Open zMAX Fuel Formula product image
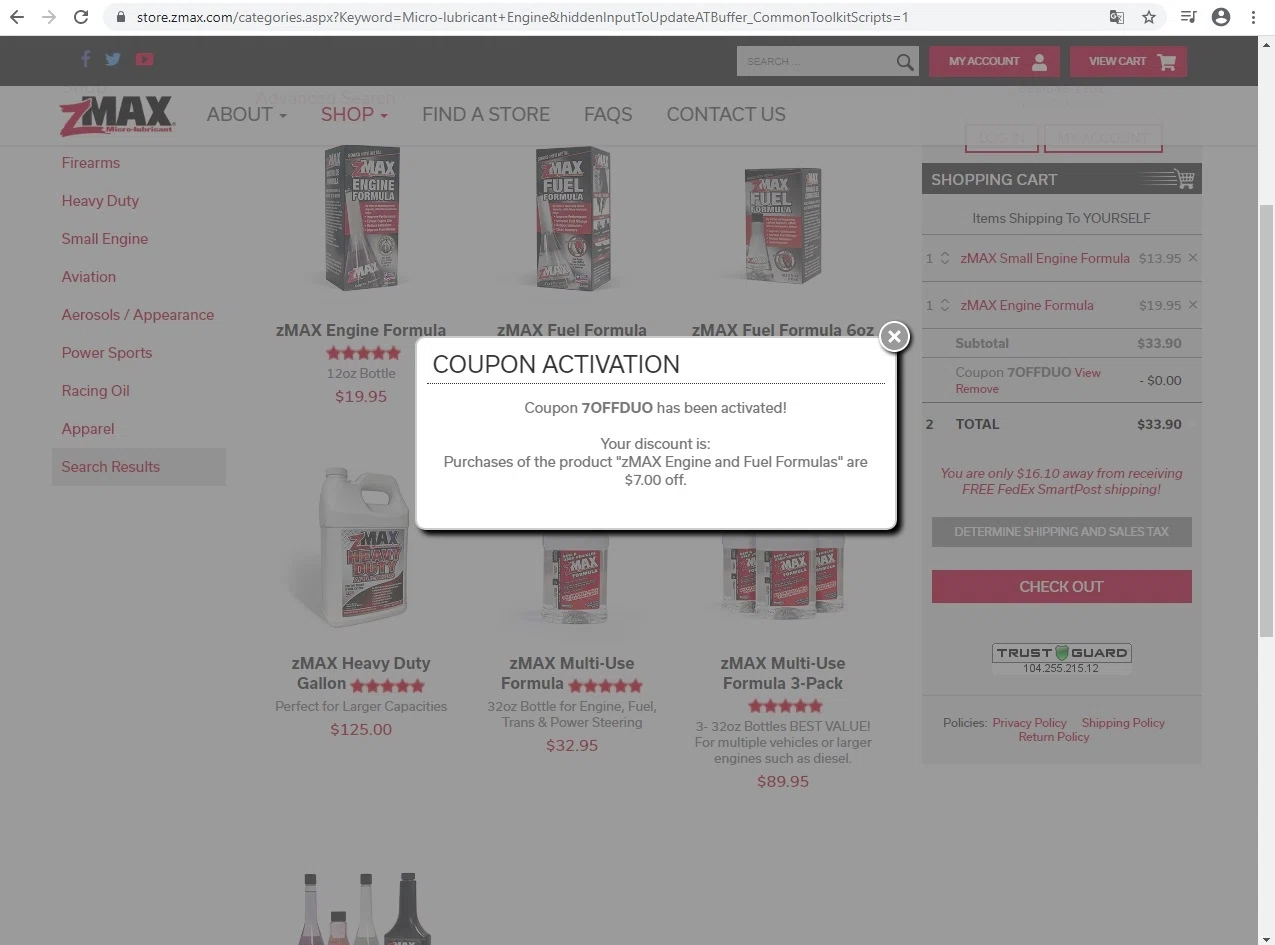This screenshot has width=1275, height=945. tap(572, 218)
